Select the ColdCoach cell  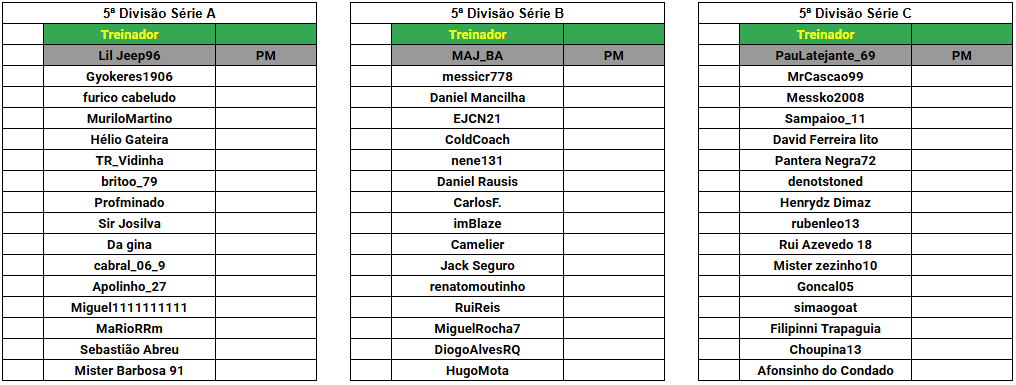(x=478, y=139)
